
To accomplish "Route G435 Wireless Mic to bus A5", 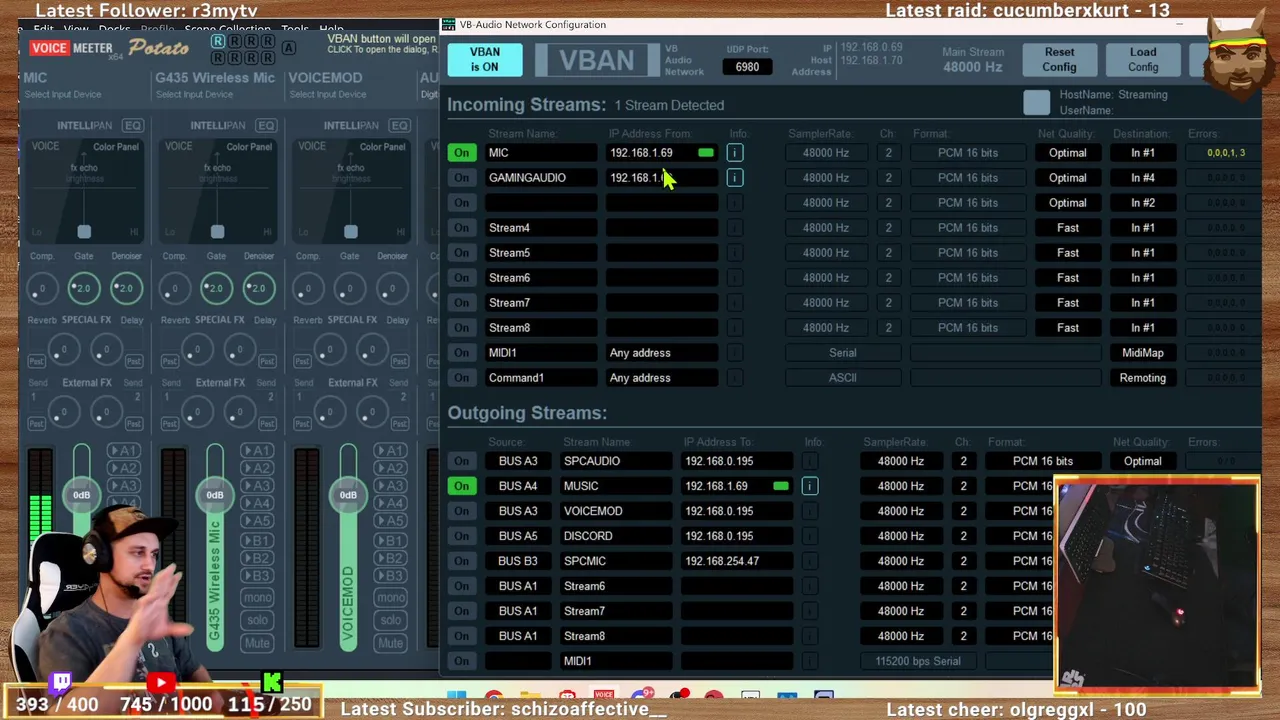I will 257,523.
